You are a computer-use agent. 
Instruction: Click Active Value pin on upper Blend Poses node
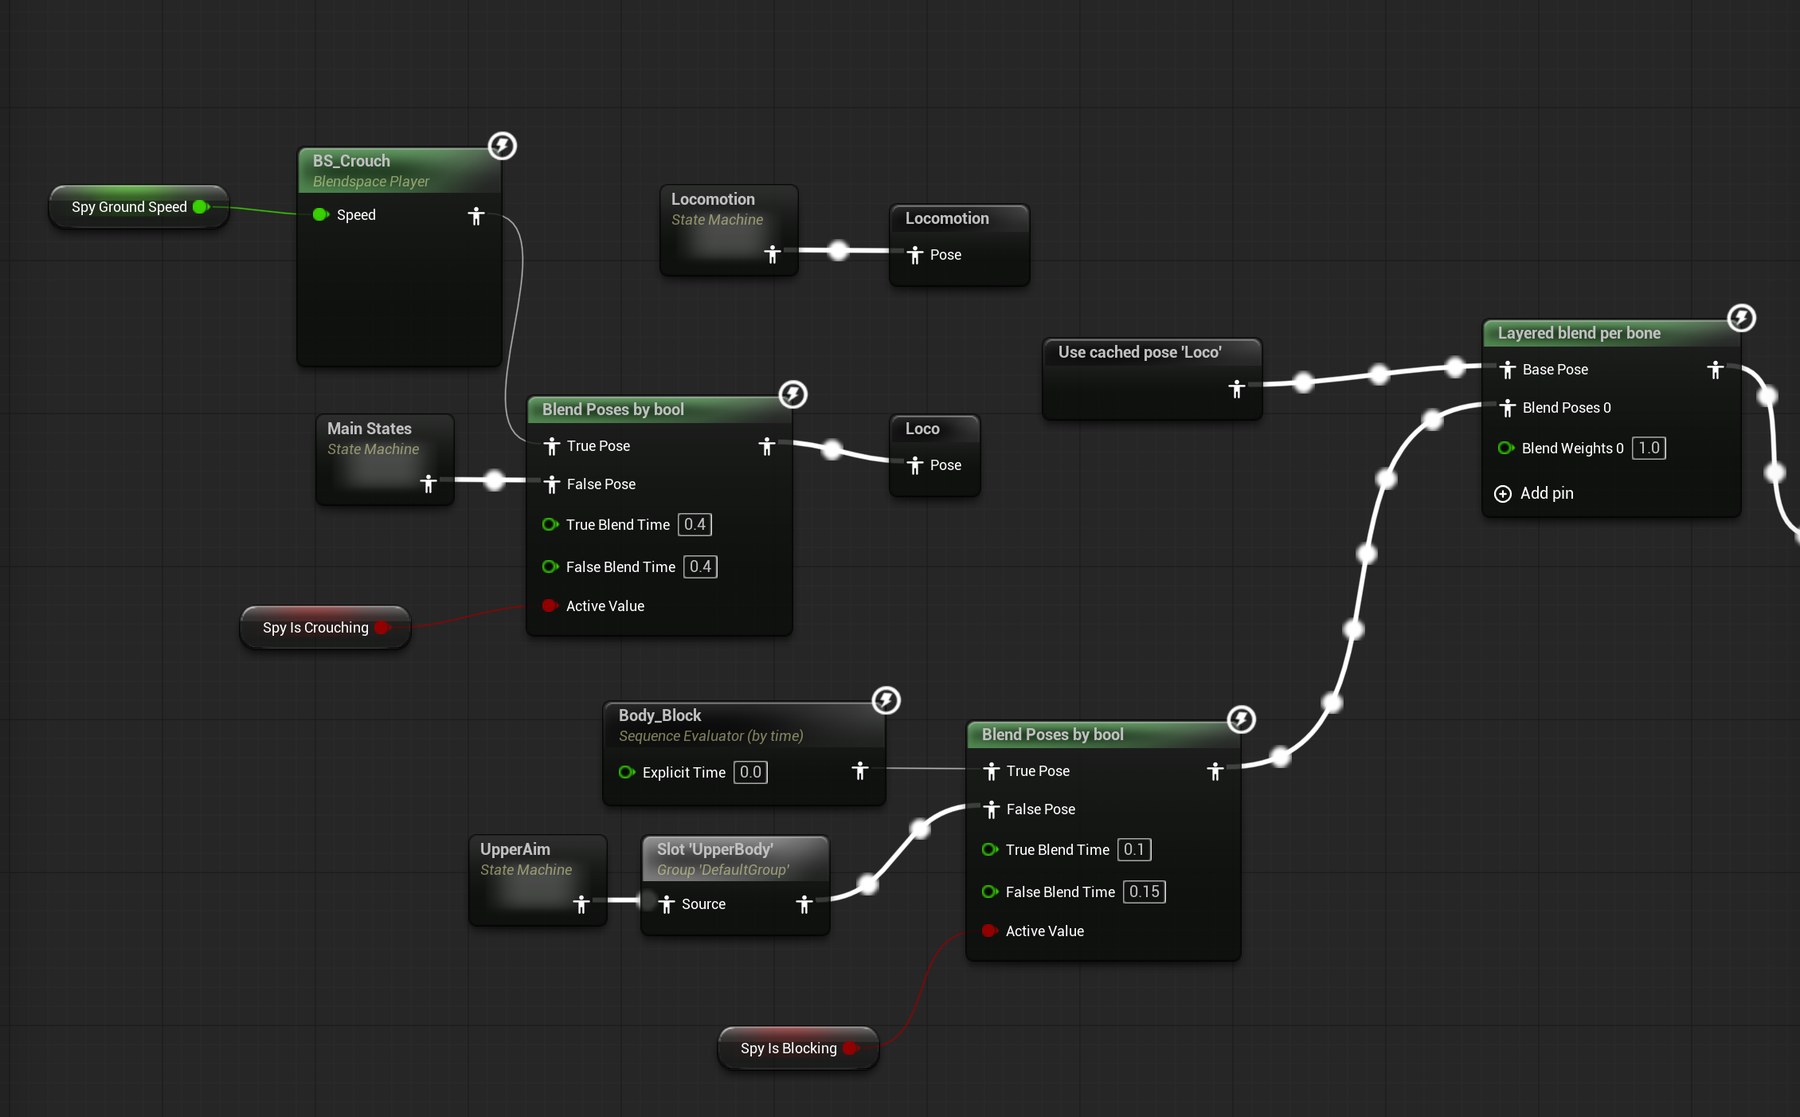click(549, 606)
